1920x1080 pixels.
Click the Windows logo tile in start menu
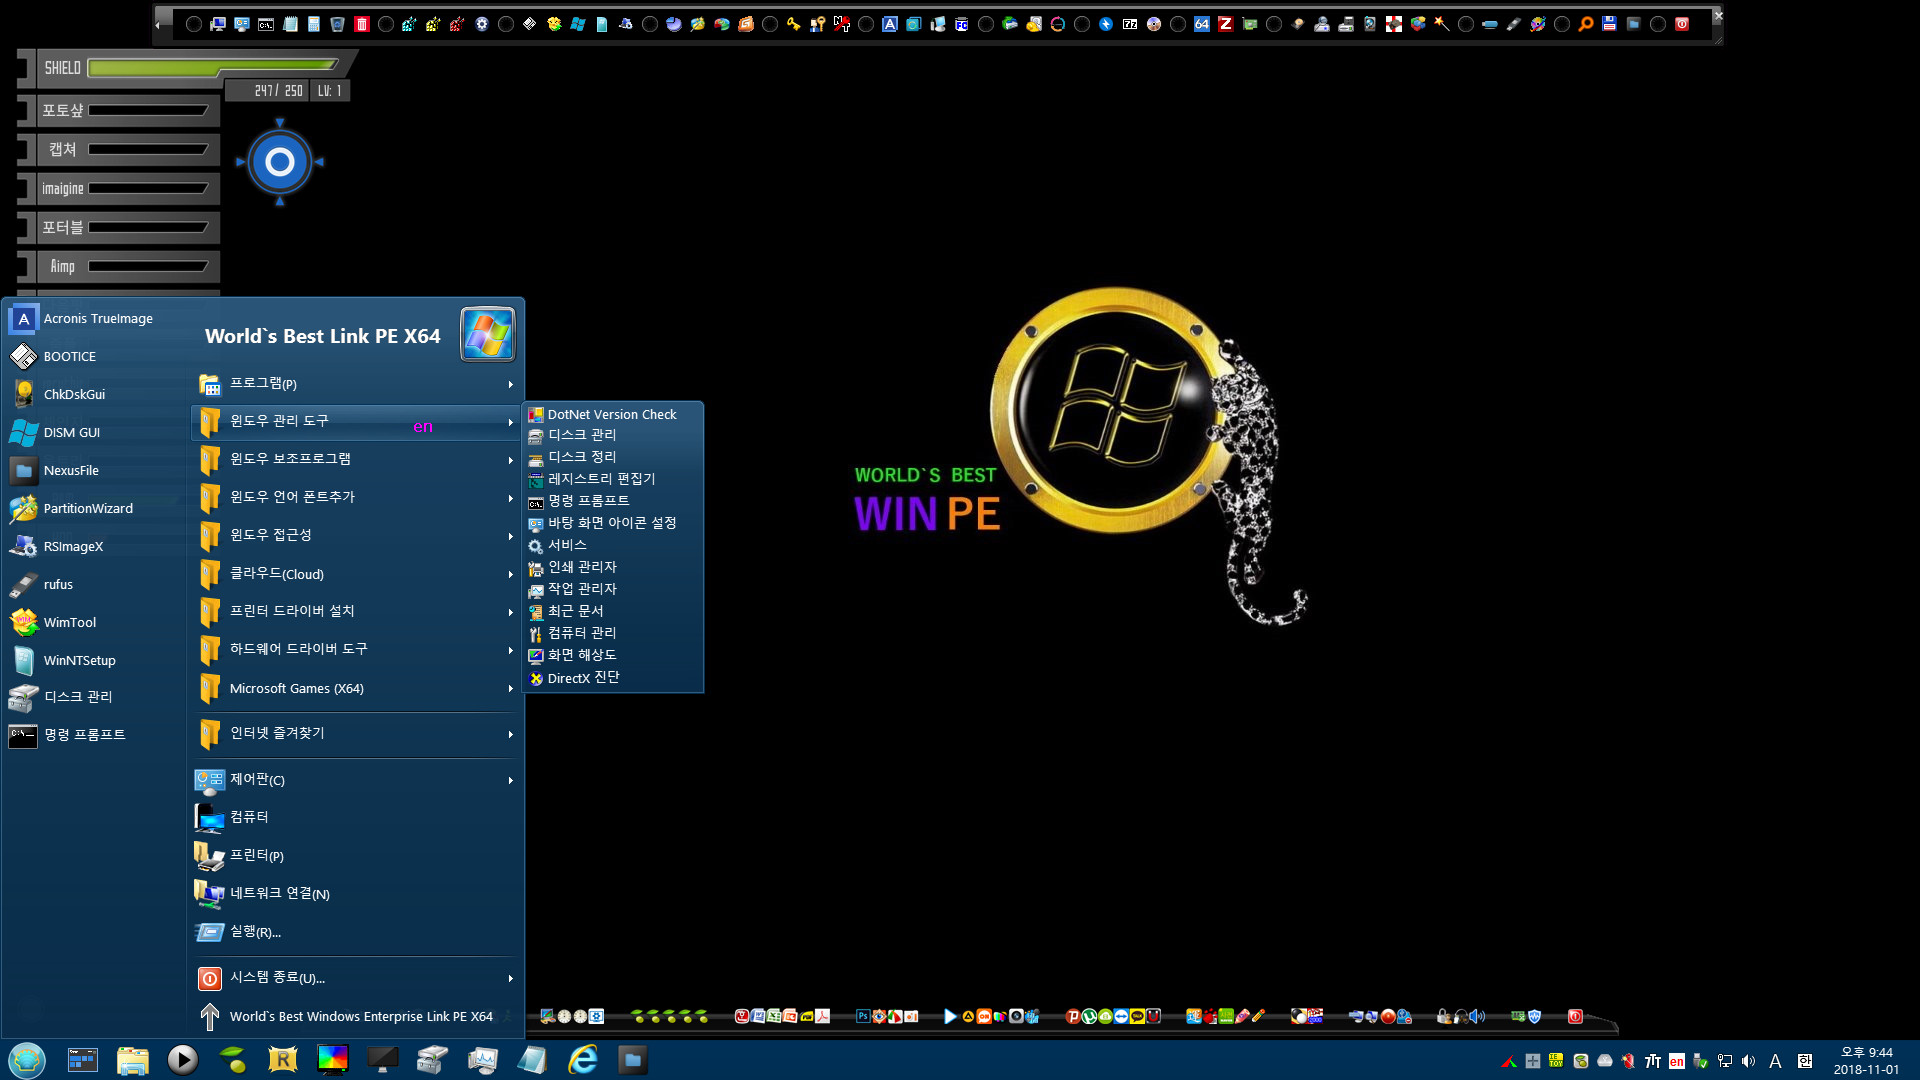(x=487, y=334)
